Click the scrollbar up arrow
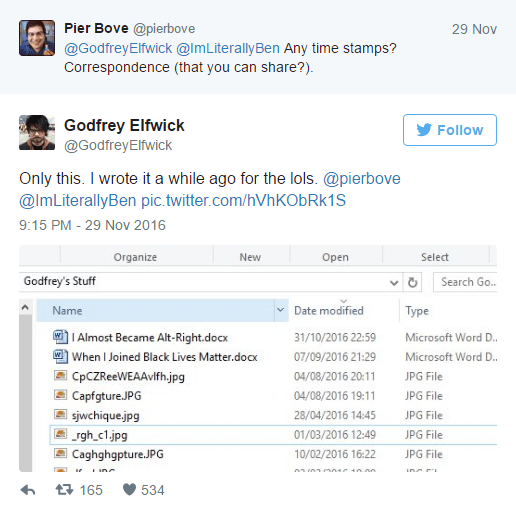The image size is (516, 514). tap(25, 307)
